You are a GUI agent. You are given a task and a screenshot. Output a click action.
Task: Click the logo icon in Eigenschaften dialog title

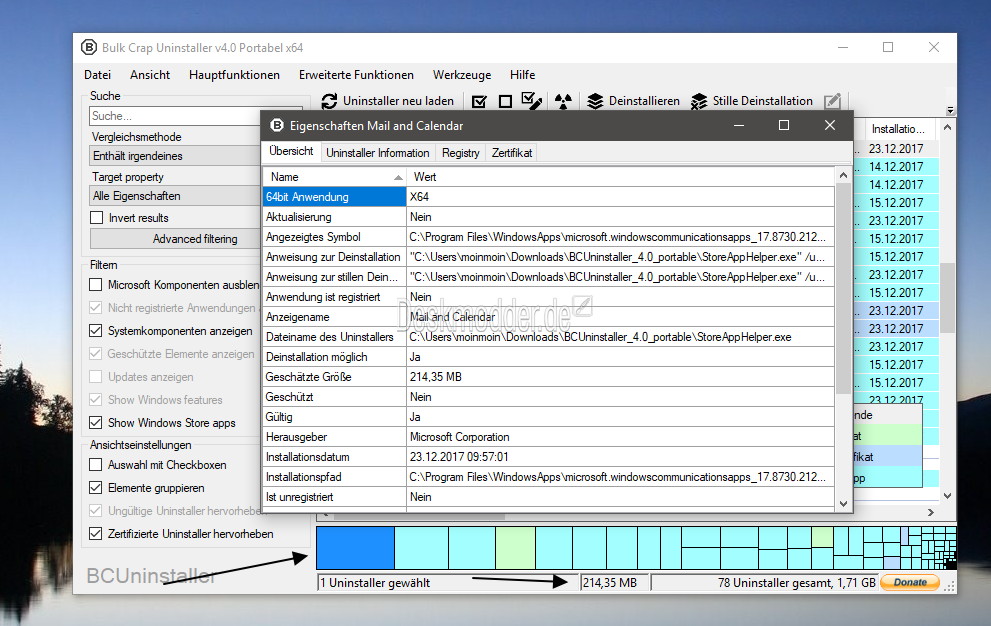click(x=277, y=125)
